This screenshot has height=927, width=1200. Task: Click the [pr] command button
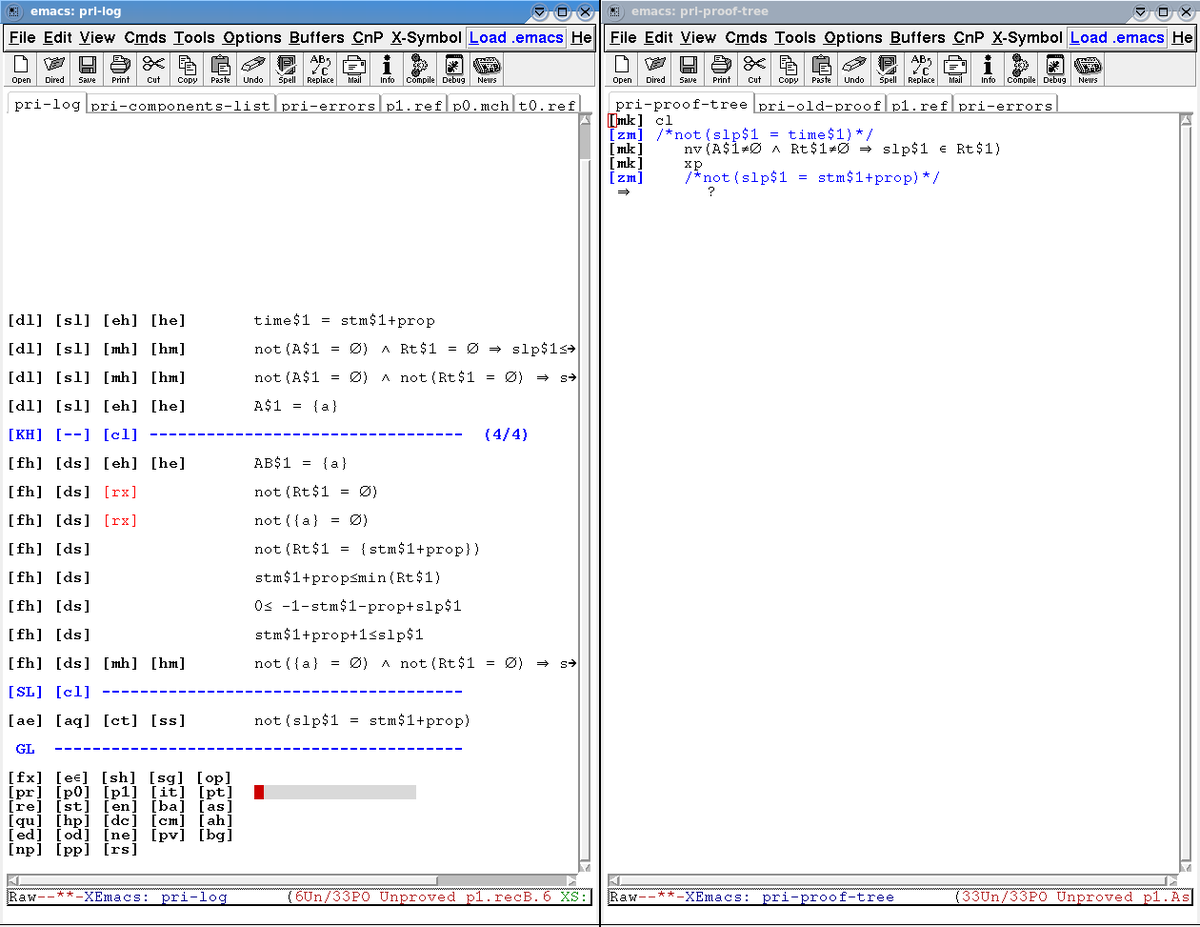[x=24, y=792]
